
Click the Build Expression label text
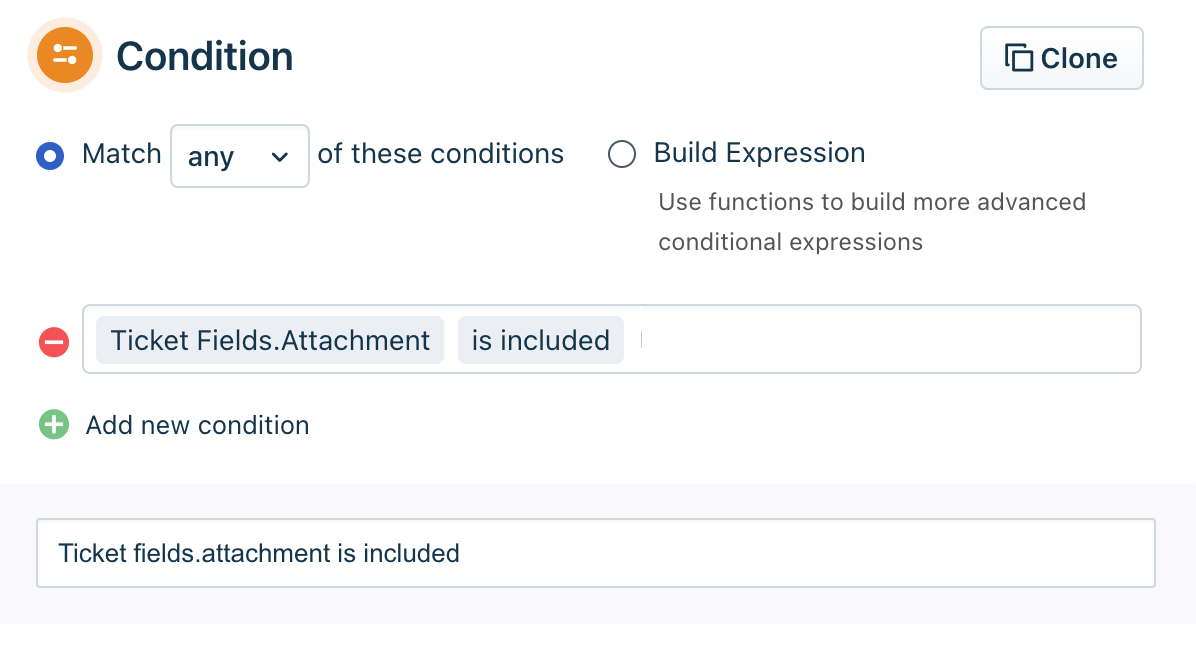760,153
